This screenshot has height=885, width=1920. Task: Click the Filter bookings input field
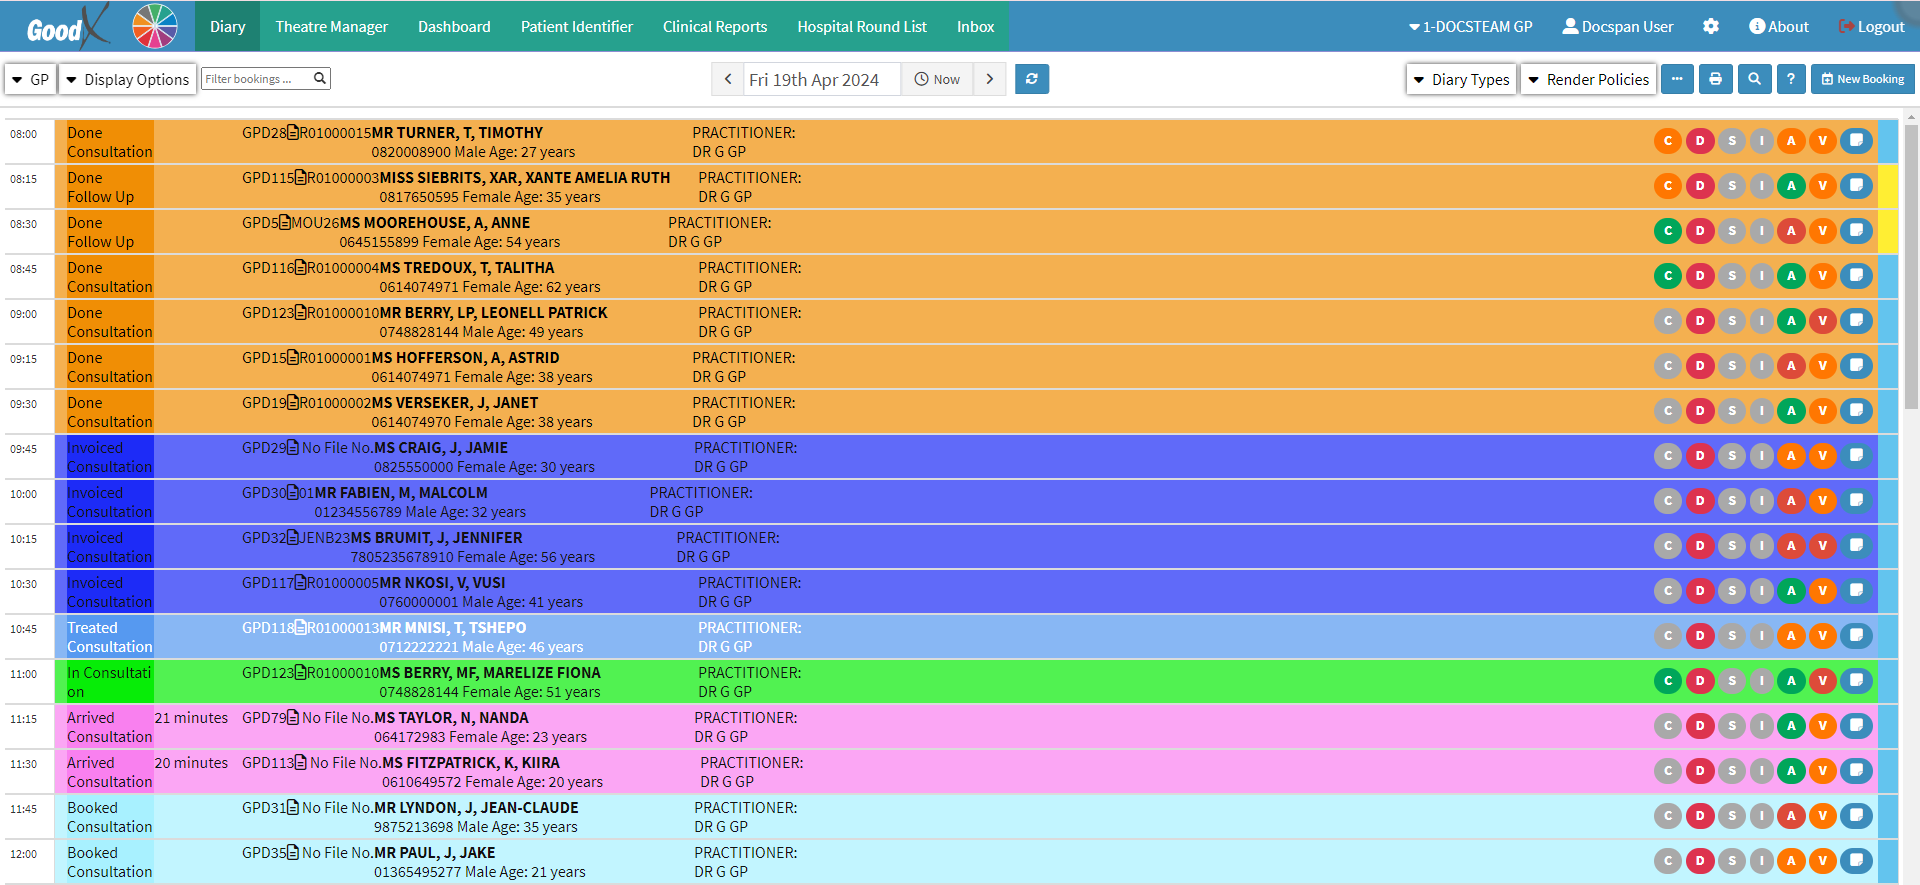tap(257, 79)
